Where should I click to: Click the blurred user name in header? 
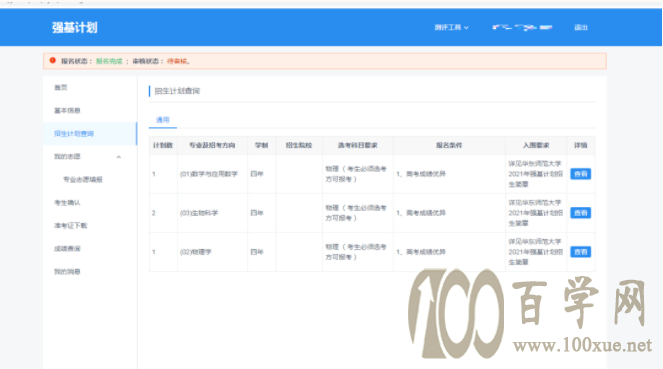pyautogui.click(x=522, y=27)
